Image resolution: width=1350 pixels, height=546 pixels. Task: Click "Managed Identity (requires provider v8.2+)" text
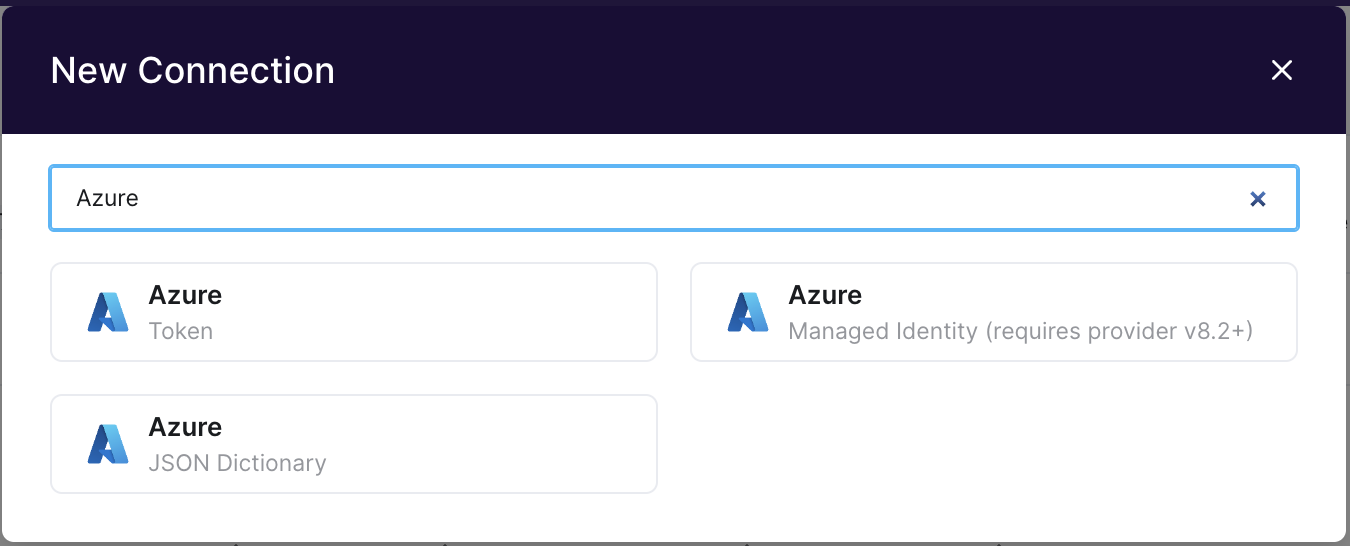coord(1020,331)
